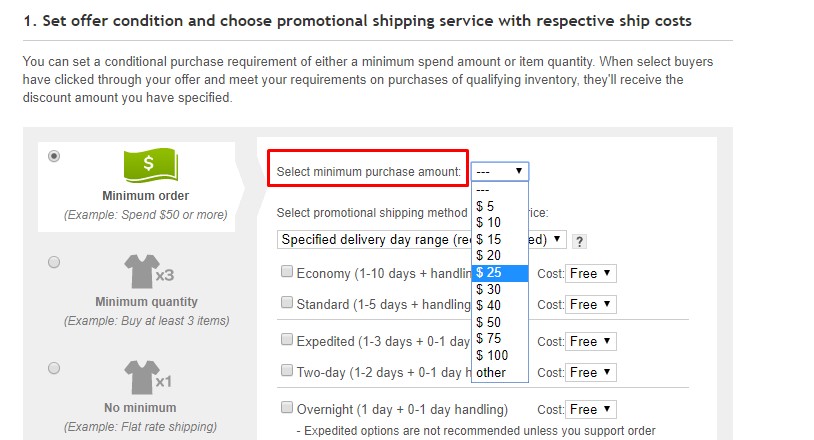The image size is (814, 440).
Task: Open the Specified delivery day range dropdown
Action: 422,240
